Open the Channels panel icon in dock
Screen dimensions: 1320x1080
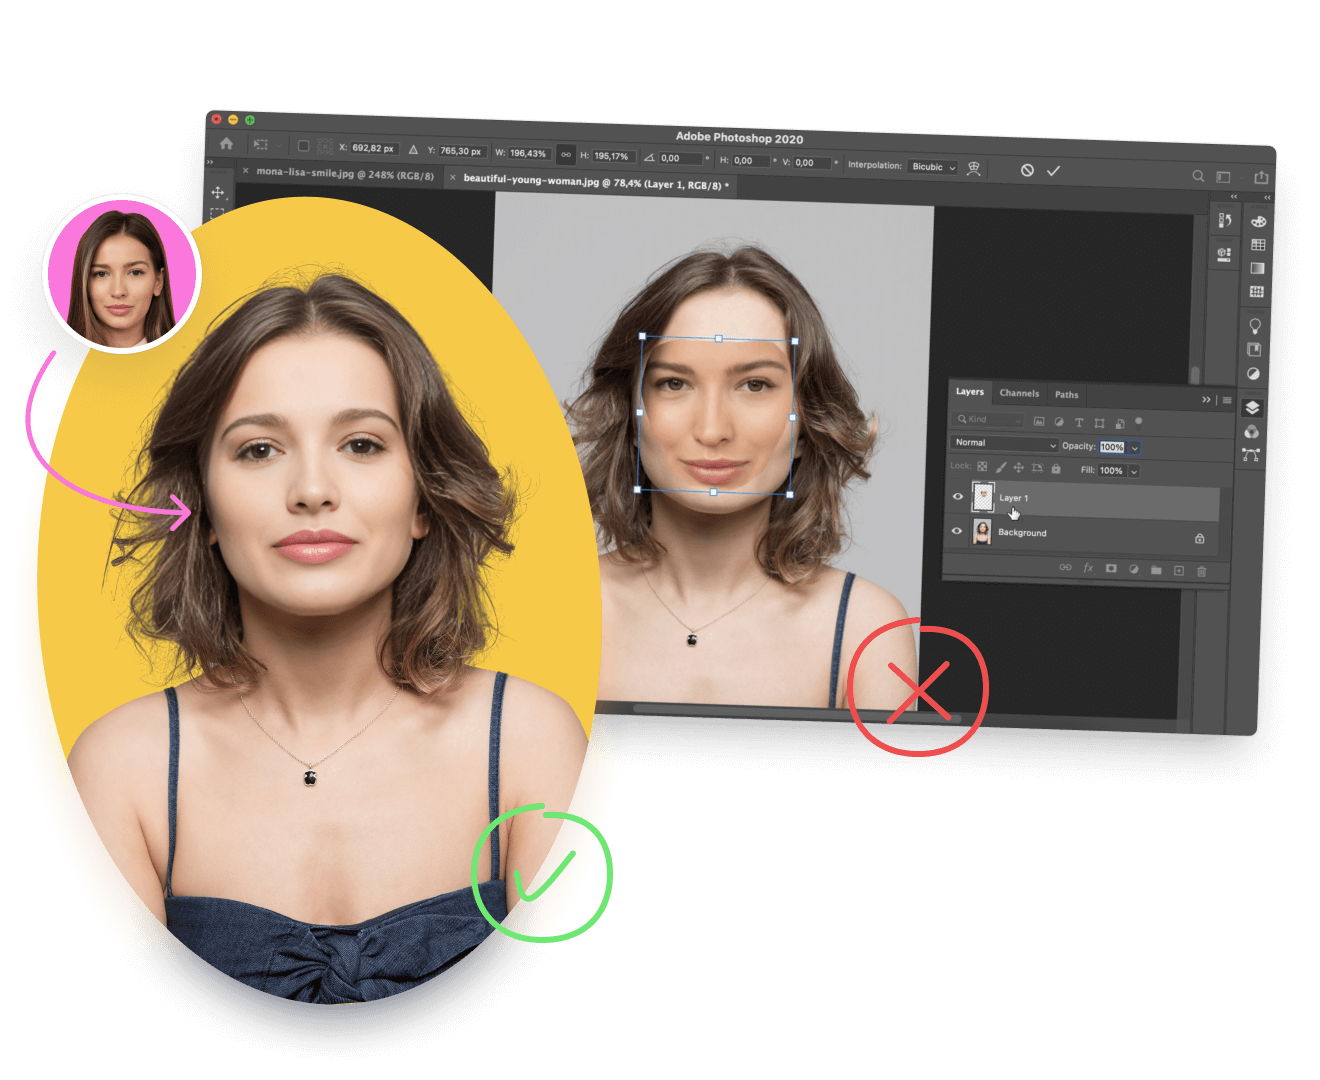(1251, 432)
